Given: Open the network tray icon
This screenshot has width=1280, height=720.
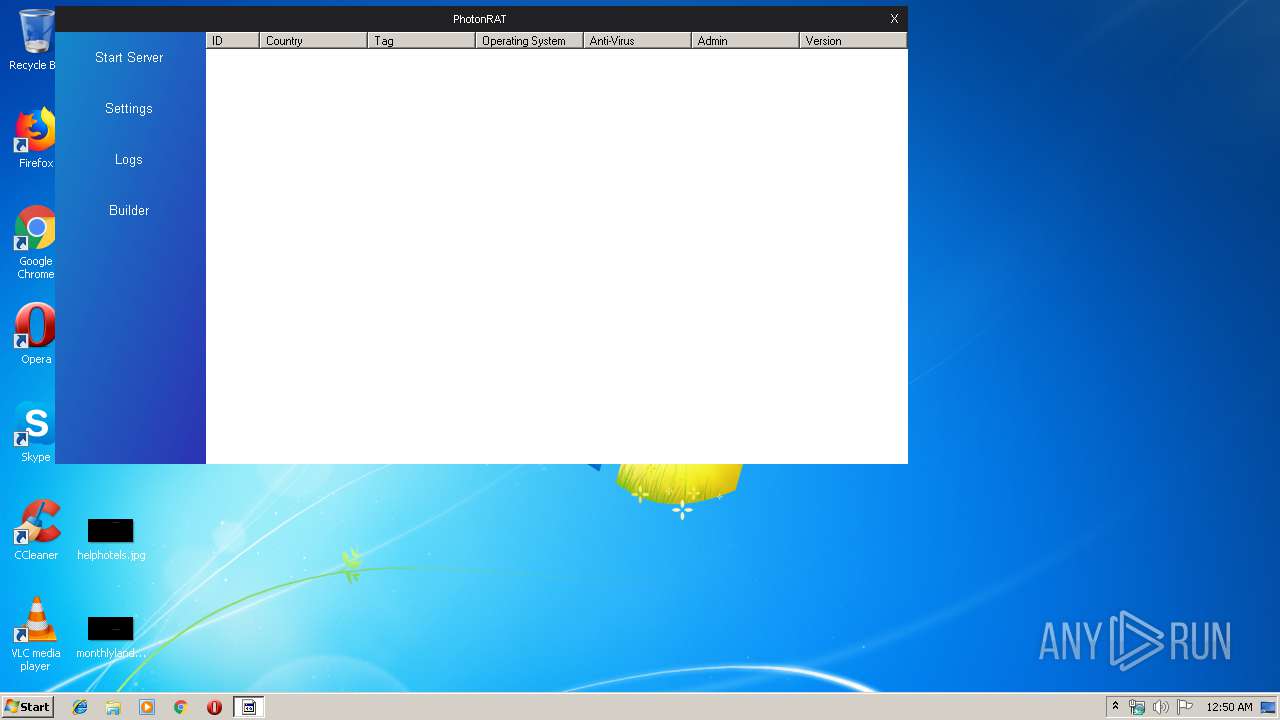Looking at the screenshot, I should coord(1137,707).
